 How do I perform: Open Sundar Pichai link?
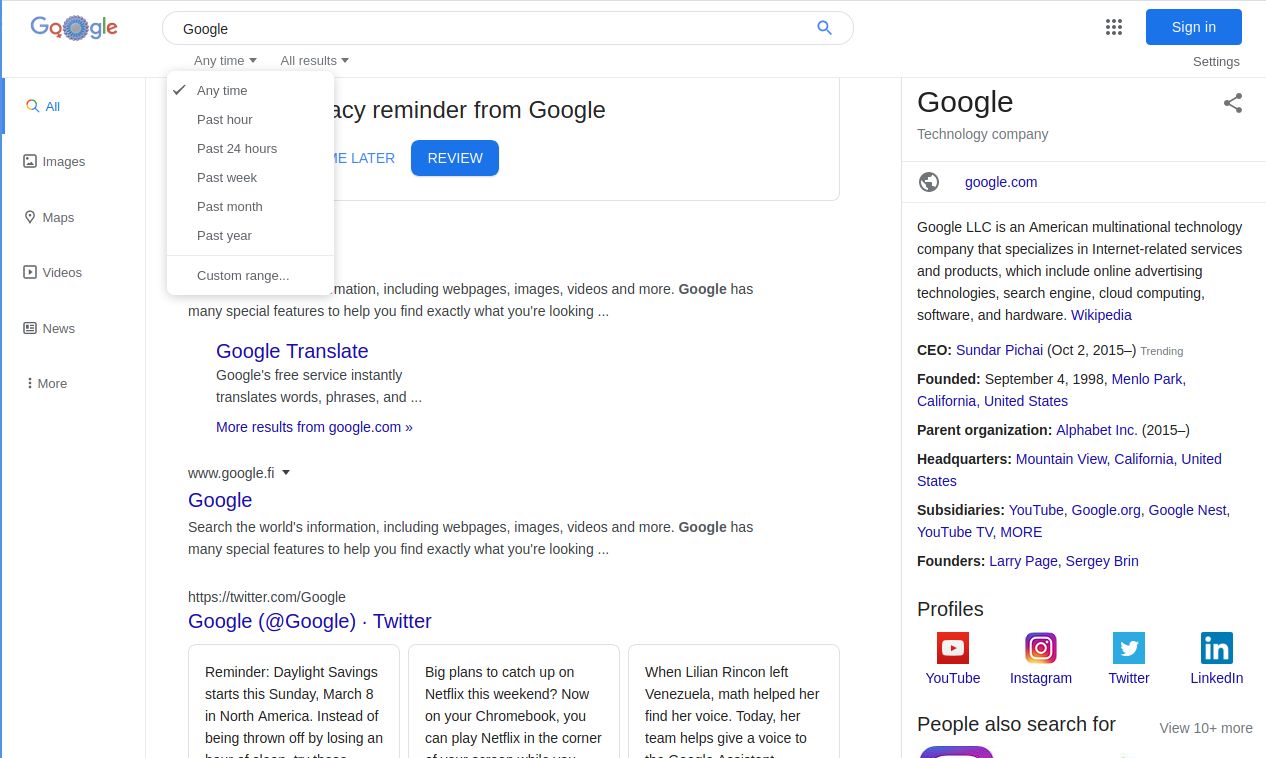(x=999, y=350)
